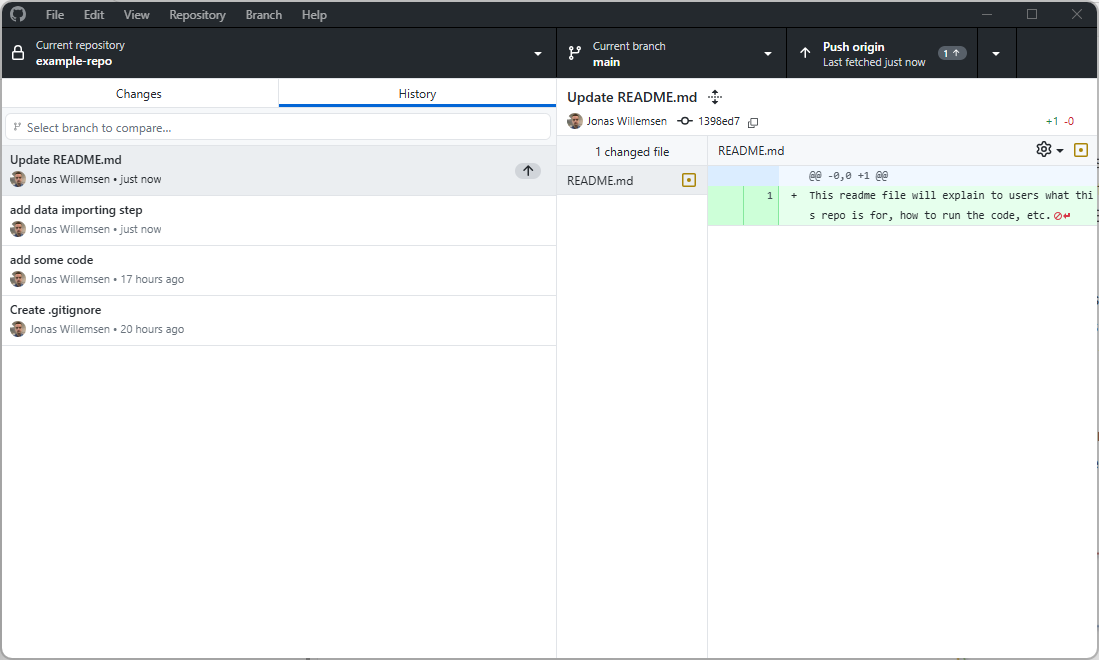
Task: Click the expand commit summary arrows icon
Action: click(x=714, y=97)
